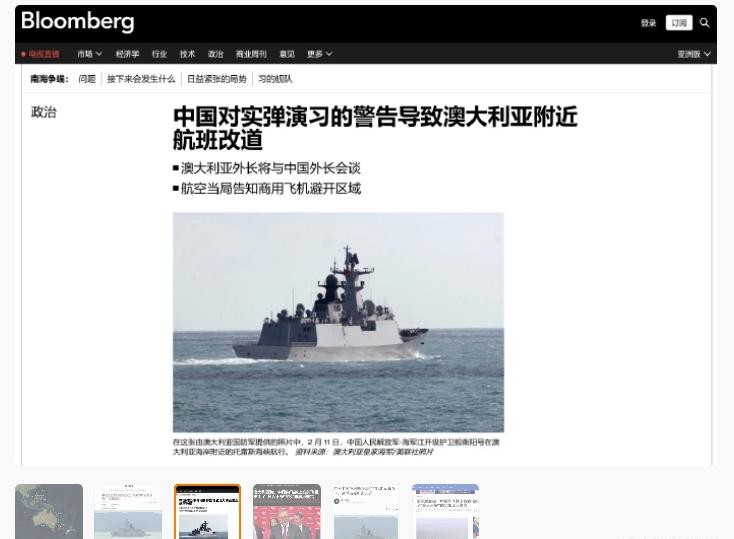Open the search magnifier icon
The image size is (734, 539).
[704, 22]
